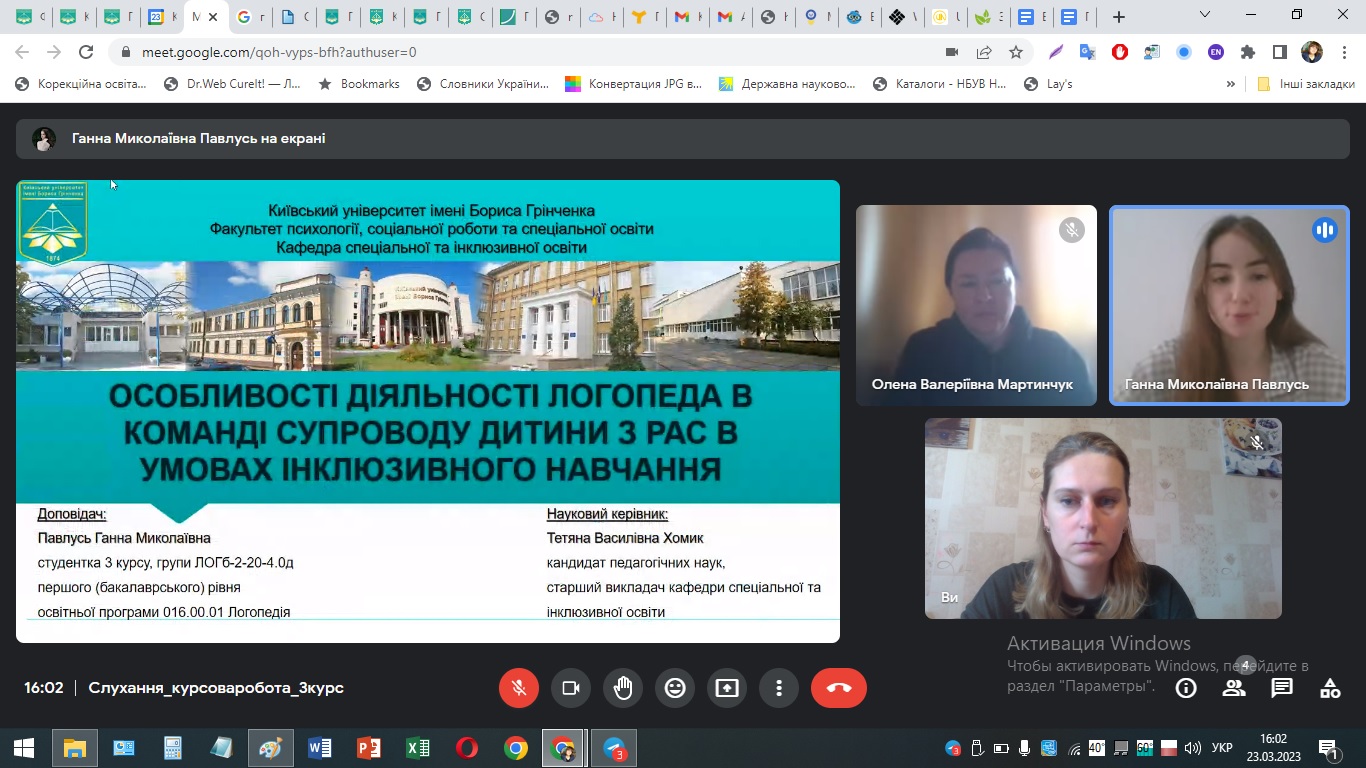Bookmark this page with the star icon

click(1016, 52)
